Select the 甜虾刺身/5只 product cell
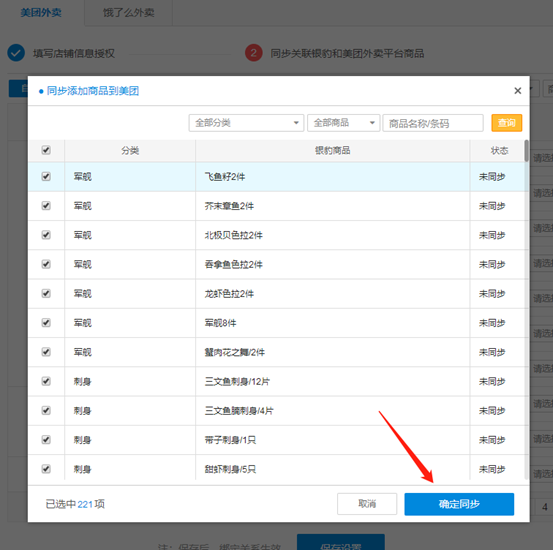Image resolution: width=553 pixels, height=550 pixels. point(333,467)
